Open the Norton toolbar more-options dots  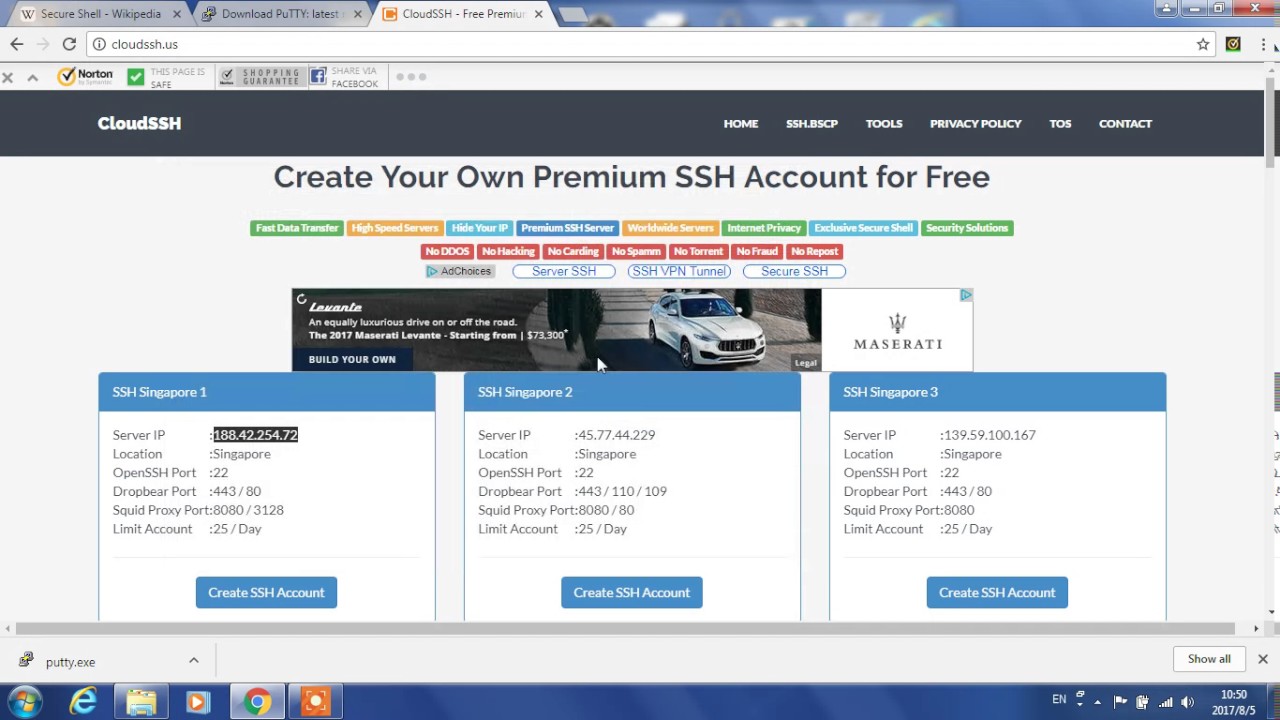(x=411, y=77)
